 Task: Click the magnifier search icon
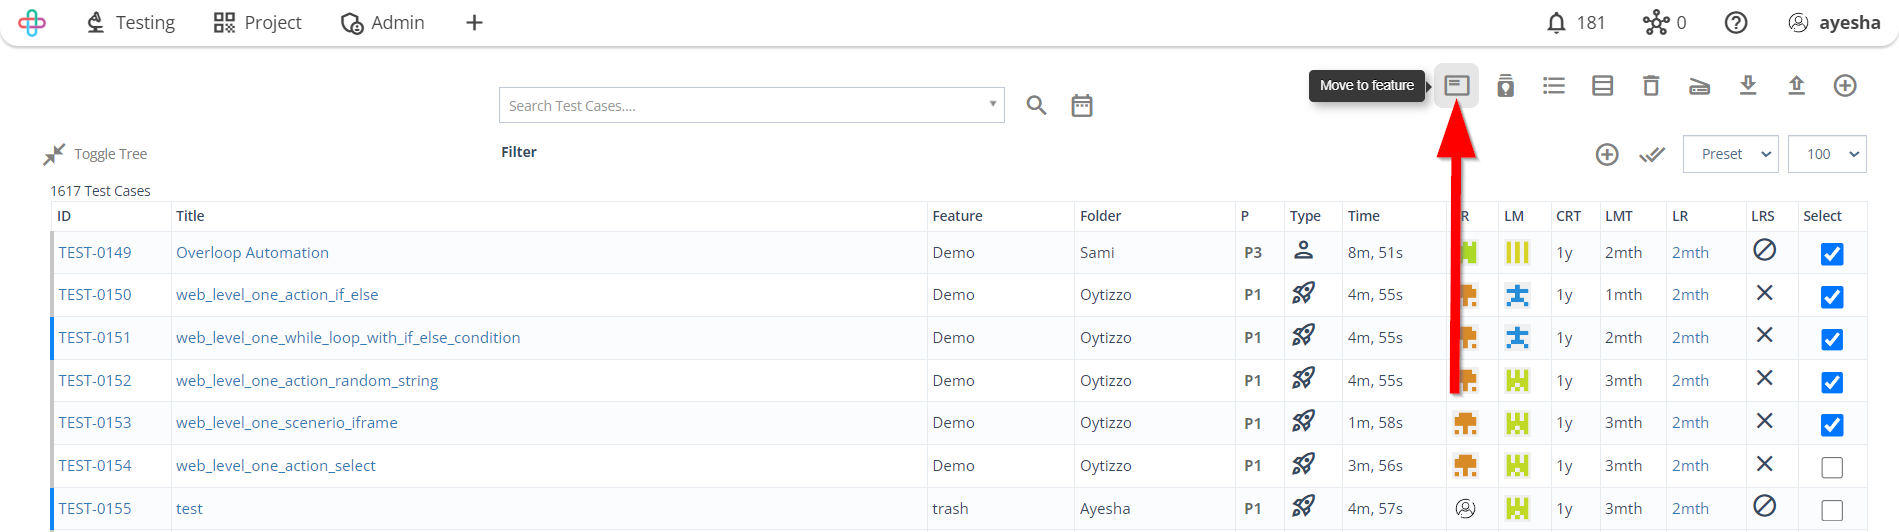1036,106
